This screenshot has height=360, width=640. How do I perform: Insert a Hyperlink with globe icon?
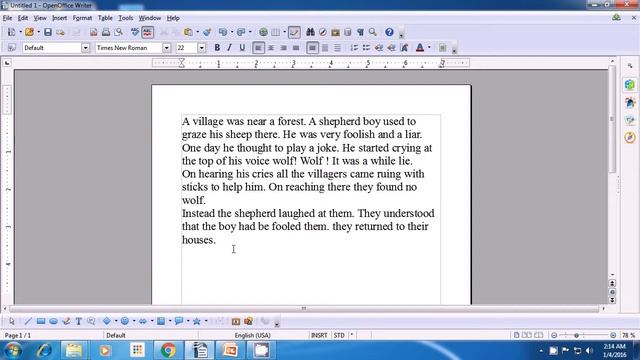pyautogui.click(x=263, y=32)
